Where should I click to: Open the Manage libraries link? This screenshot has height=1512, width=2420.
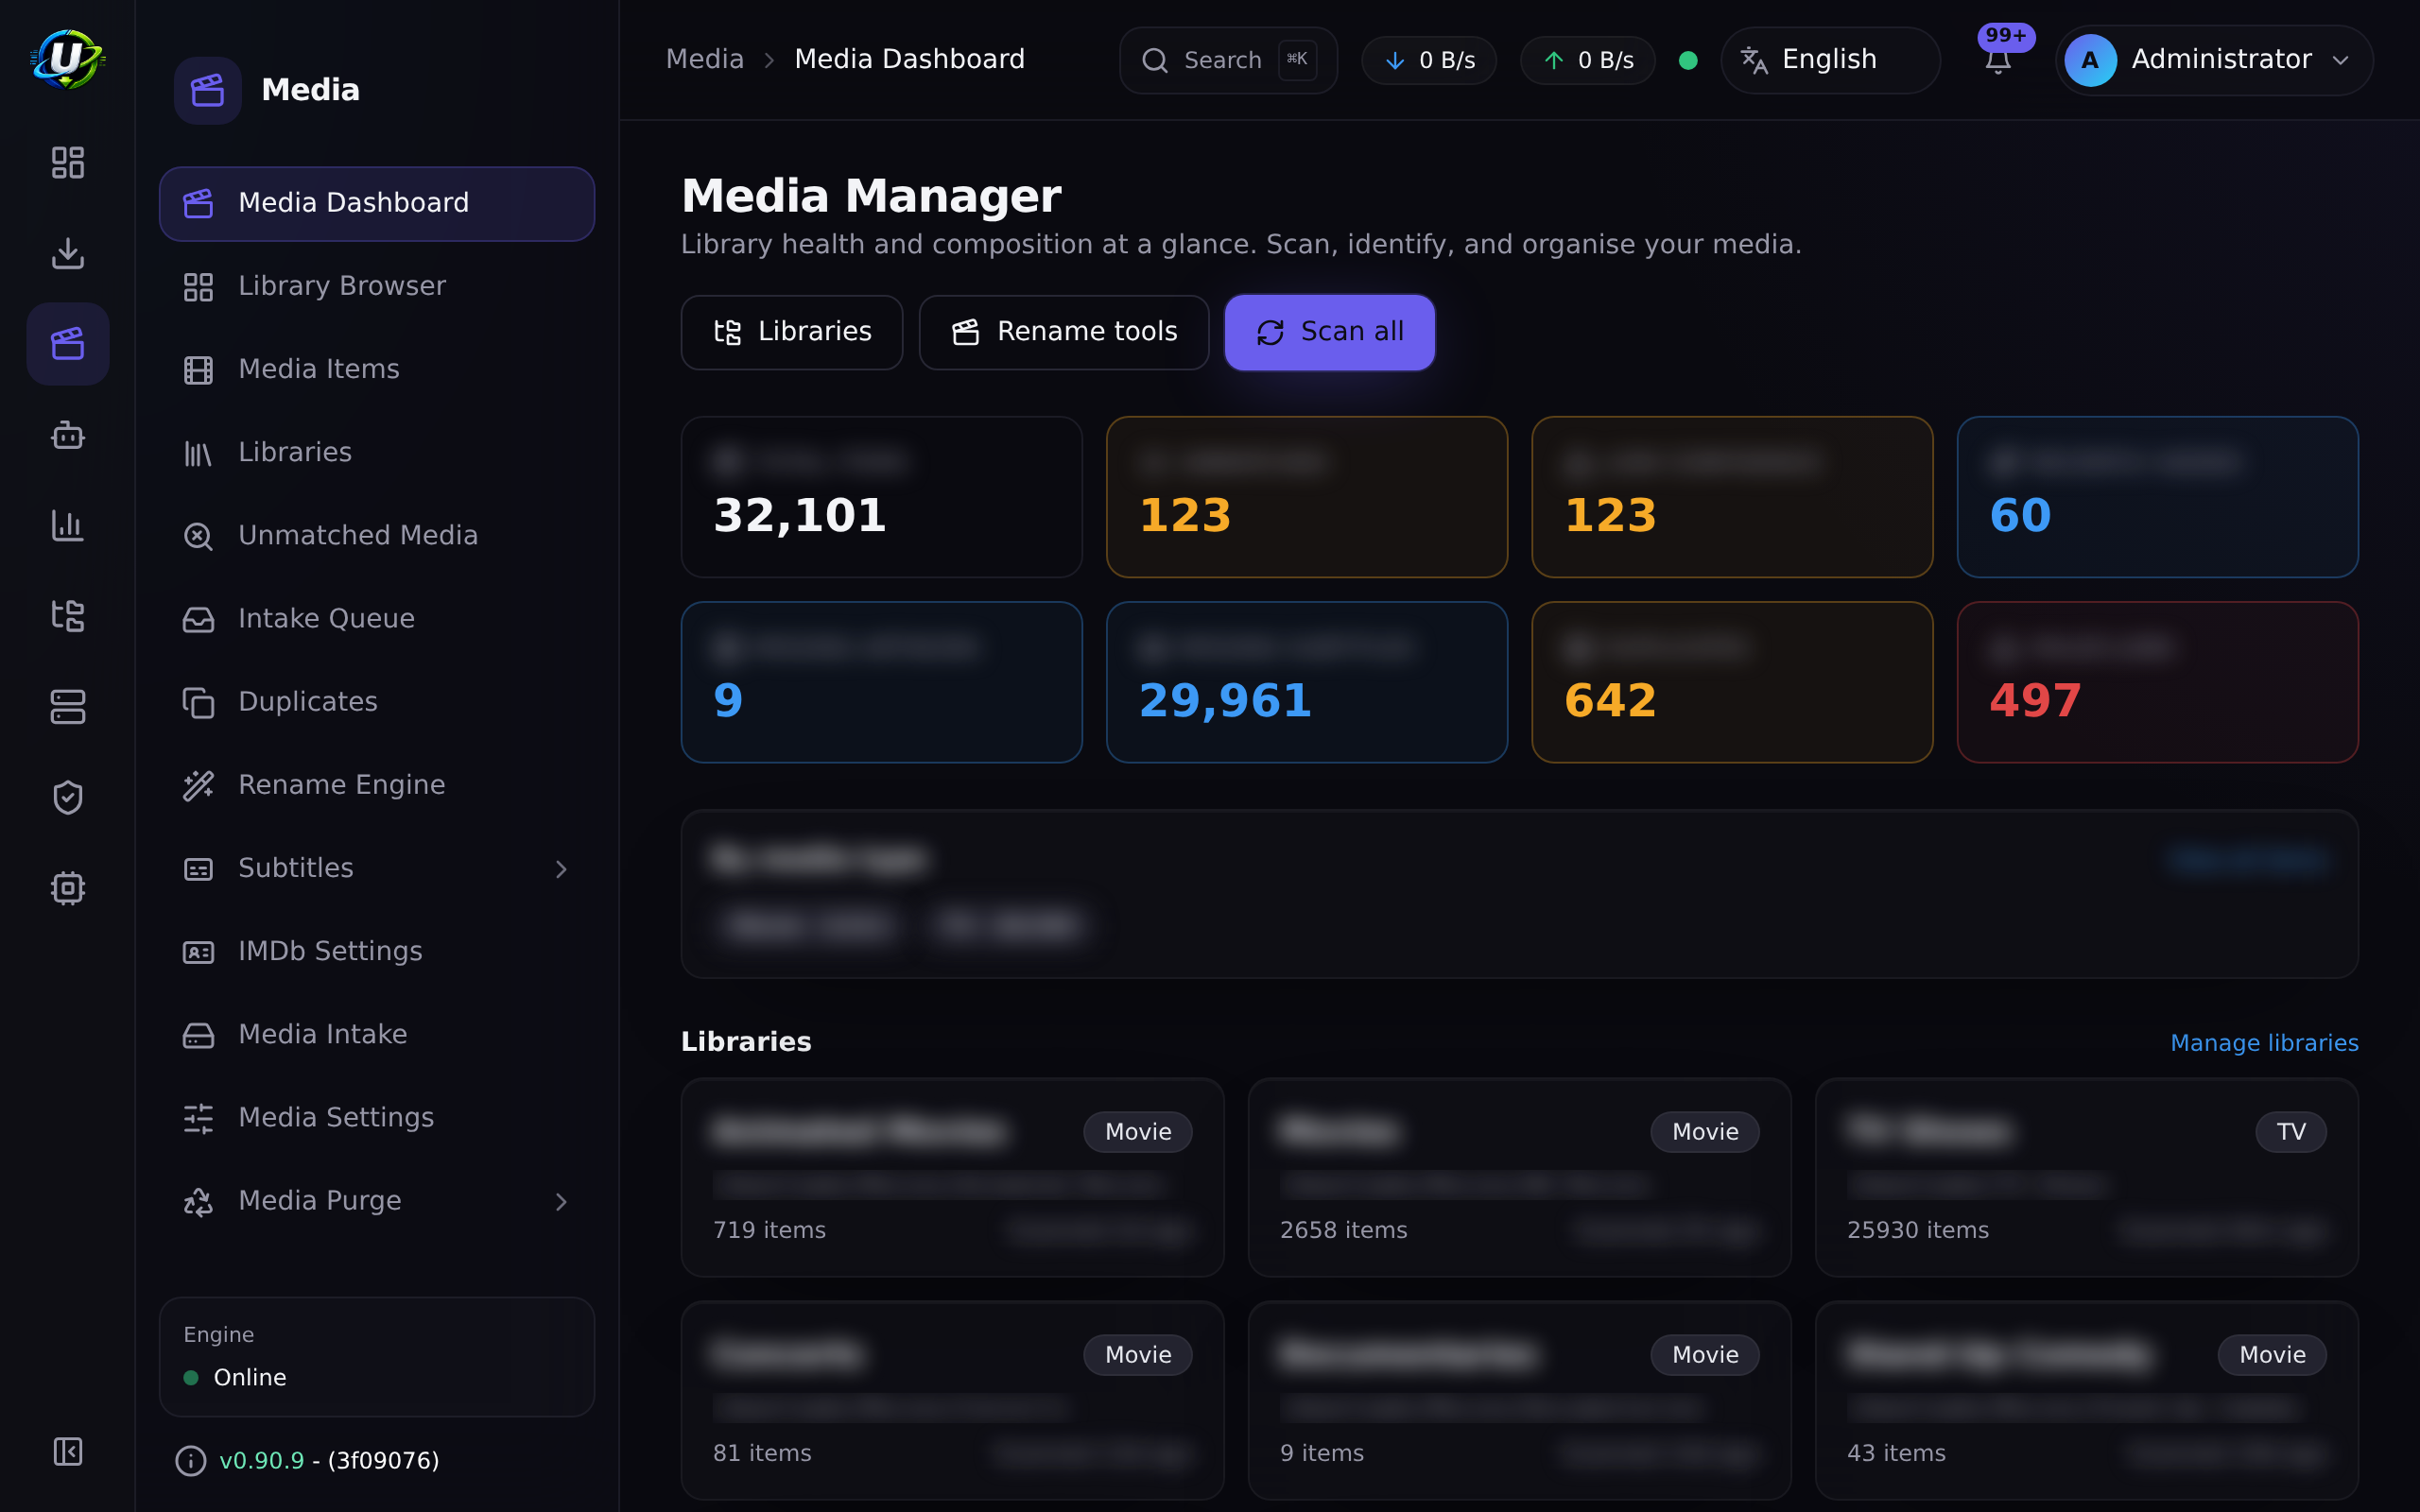pyautogui.click(x=2263, y=1043)
